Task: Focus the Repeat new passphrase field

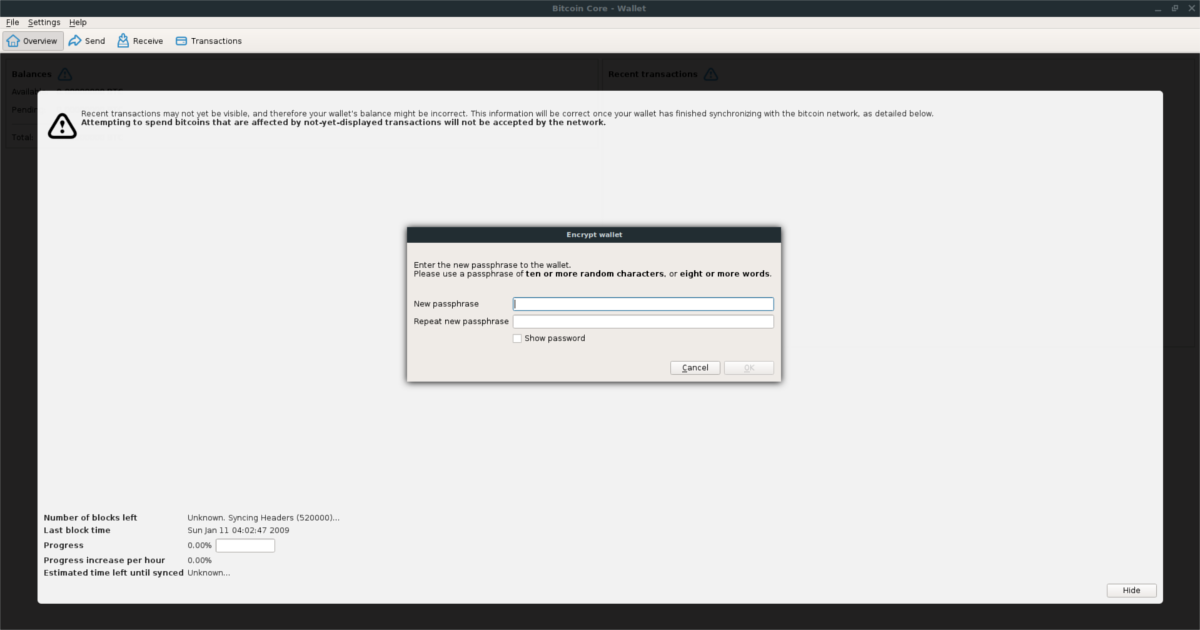Action: [x=643, y=322]
